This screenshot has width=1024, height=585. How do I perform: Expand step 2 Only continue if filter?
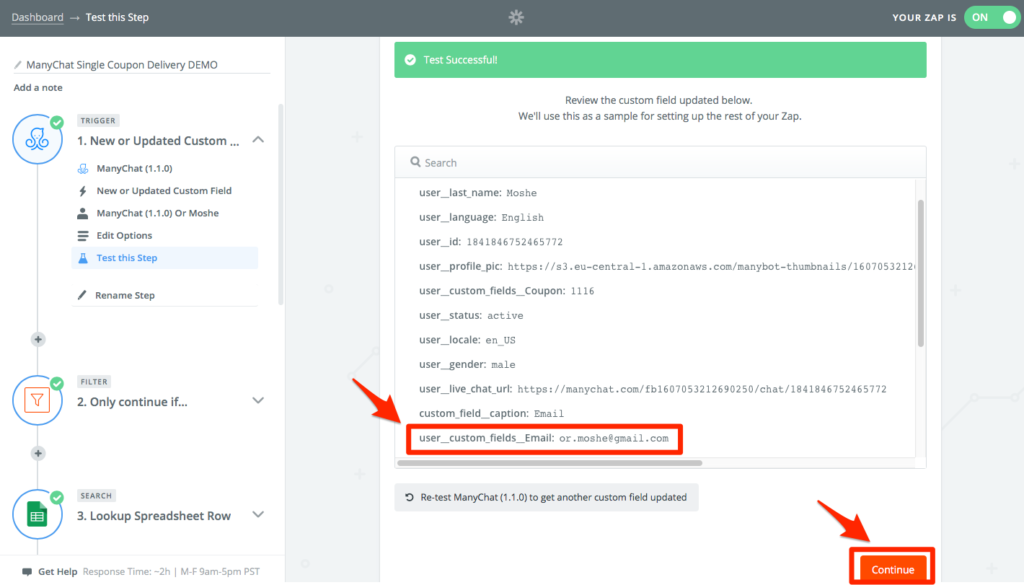click(x=258, y=400)
